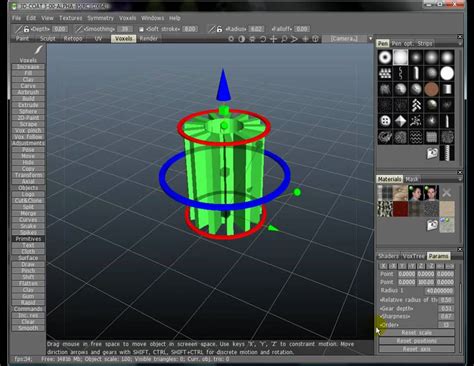The image size is (474, 366).
Task: Open the Voxels menu in menu bar
Action: [128, 18]
